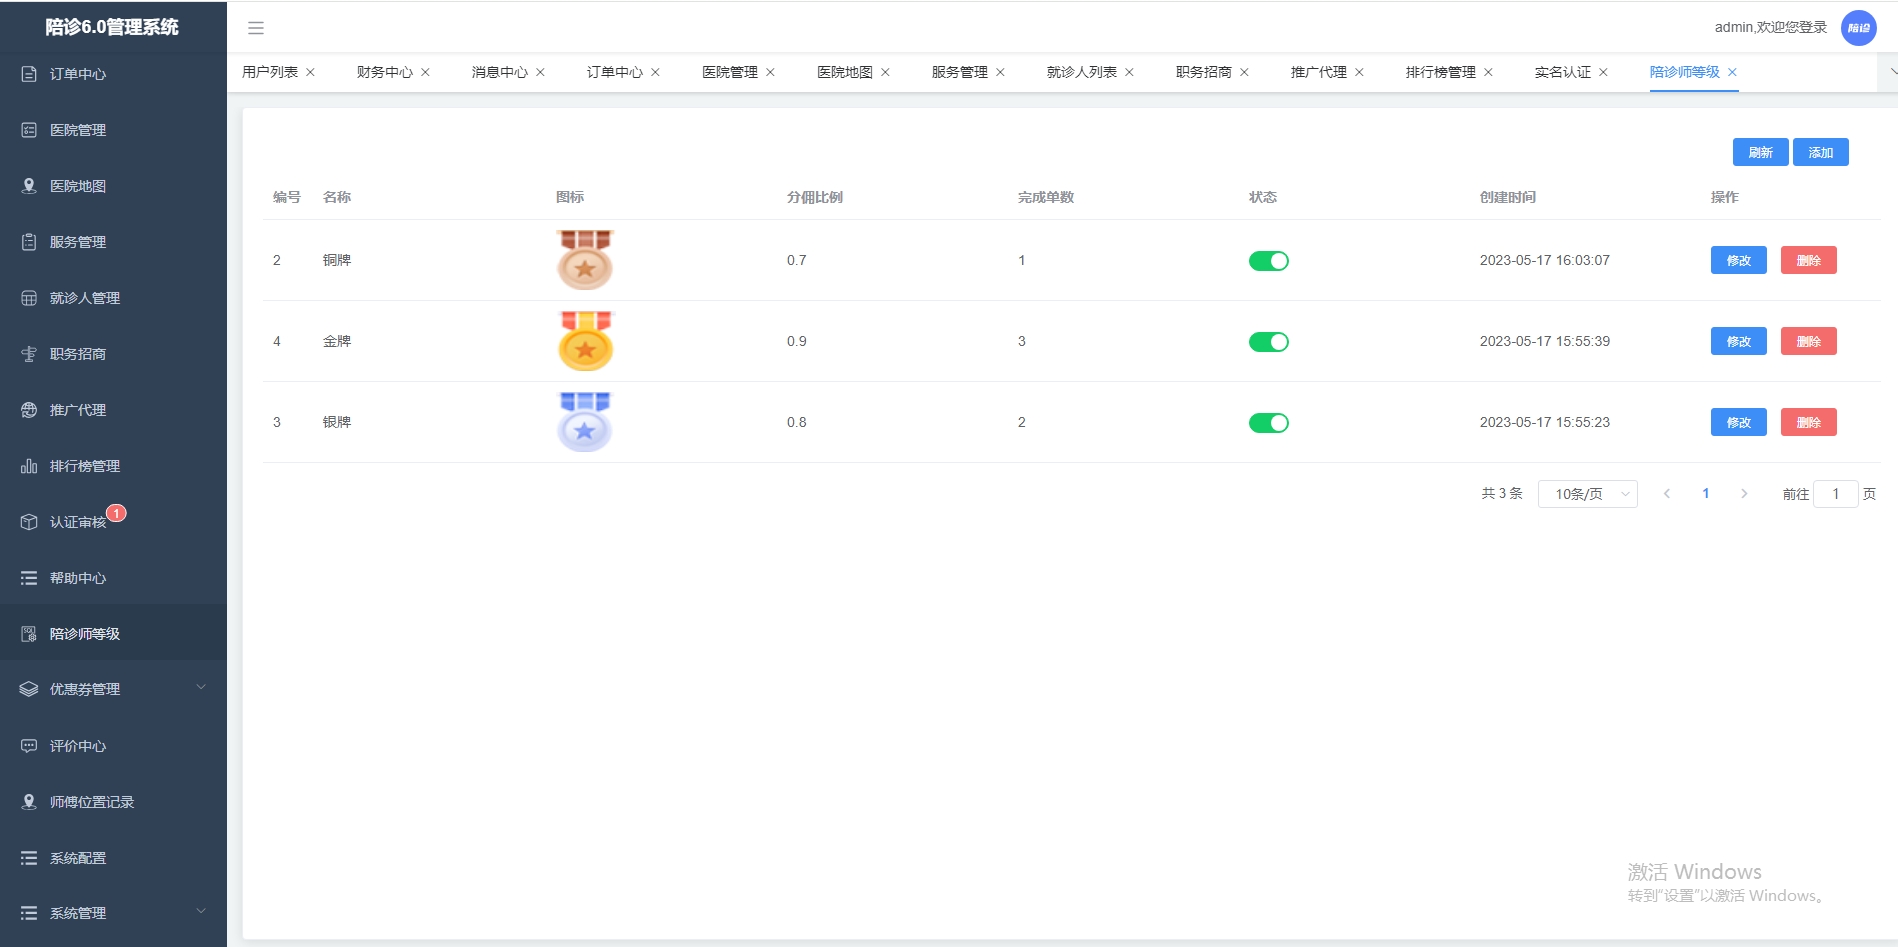
Task: Collapse sidebar with the hamburger menu icon
Action: point(256,28)
